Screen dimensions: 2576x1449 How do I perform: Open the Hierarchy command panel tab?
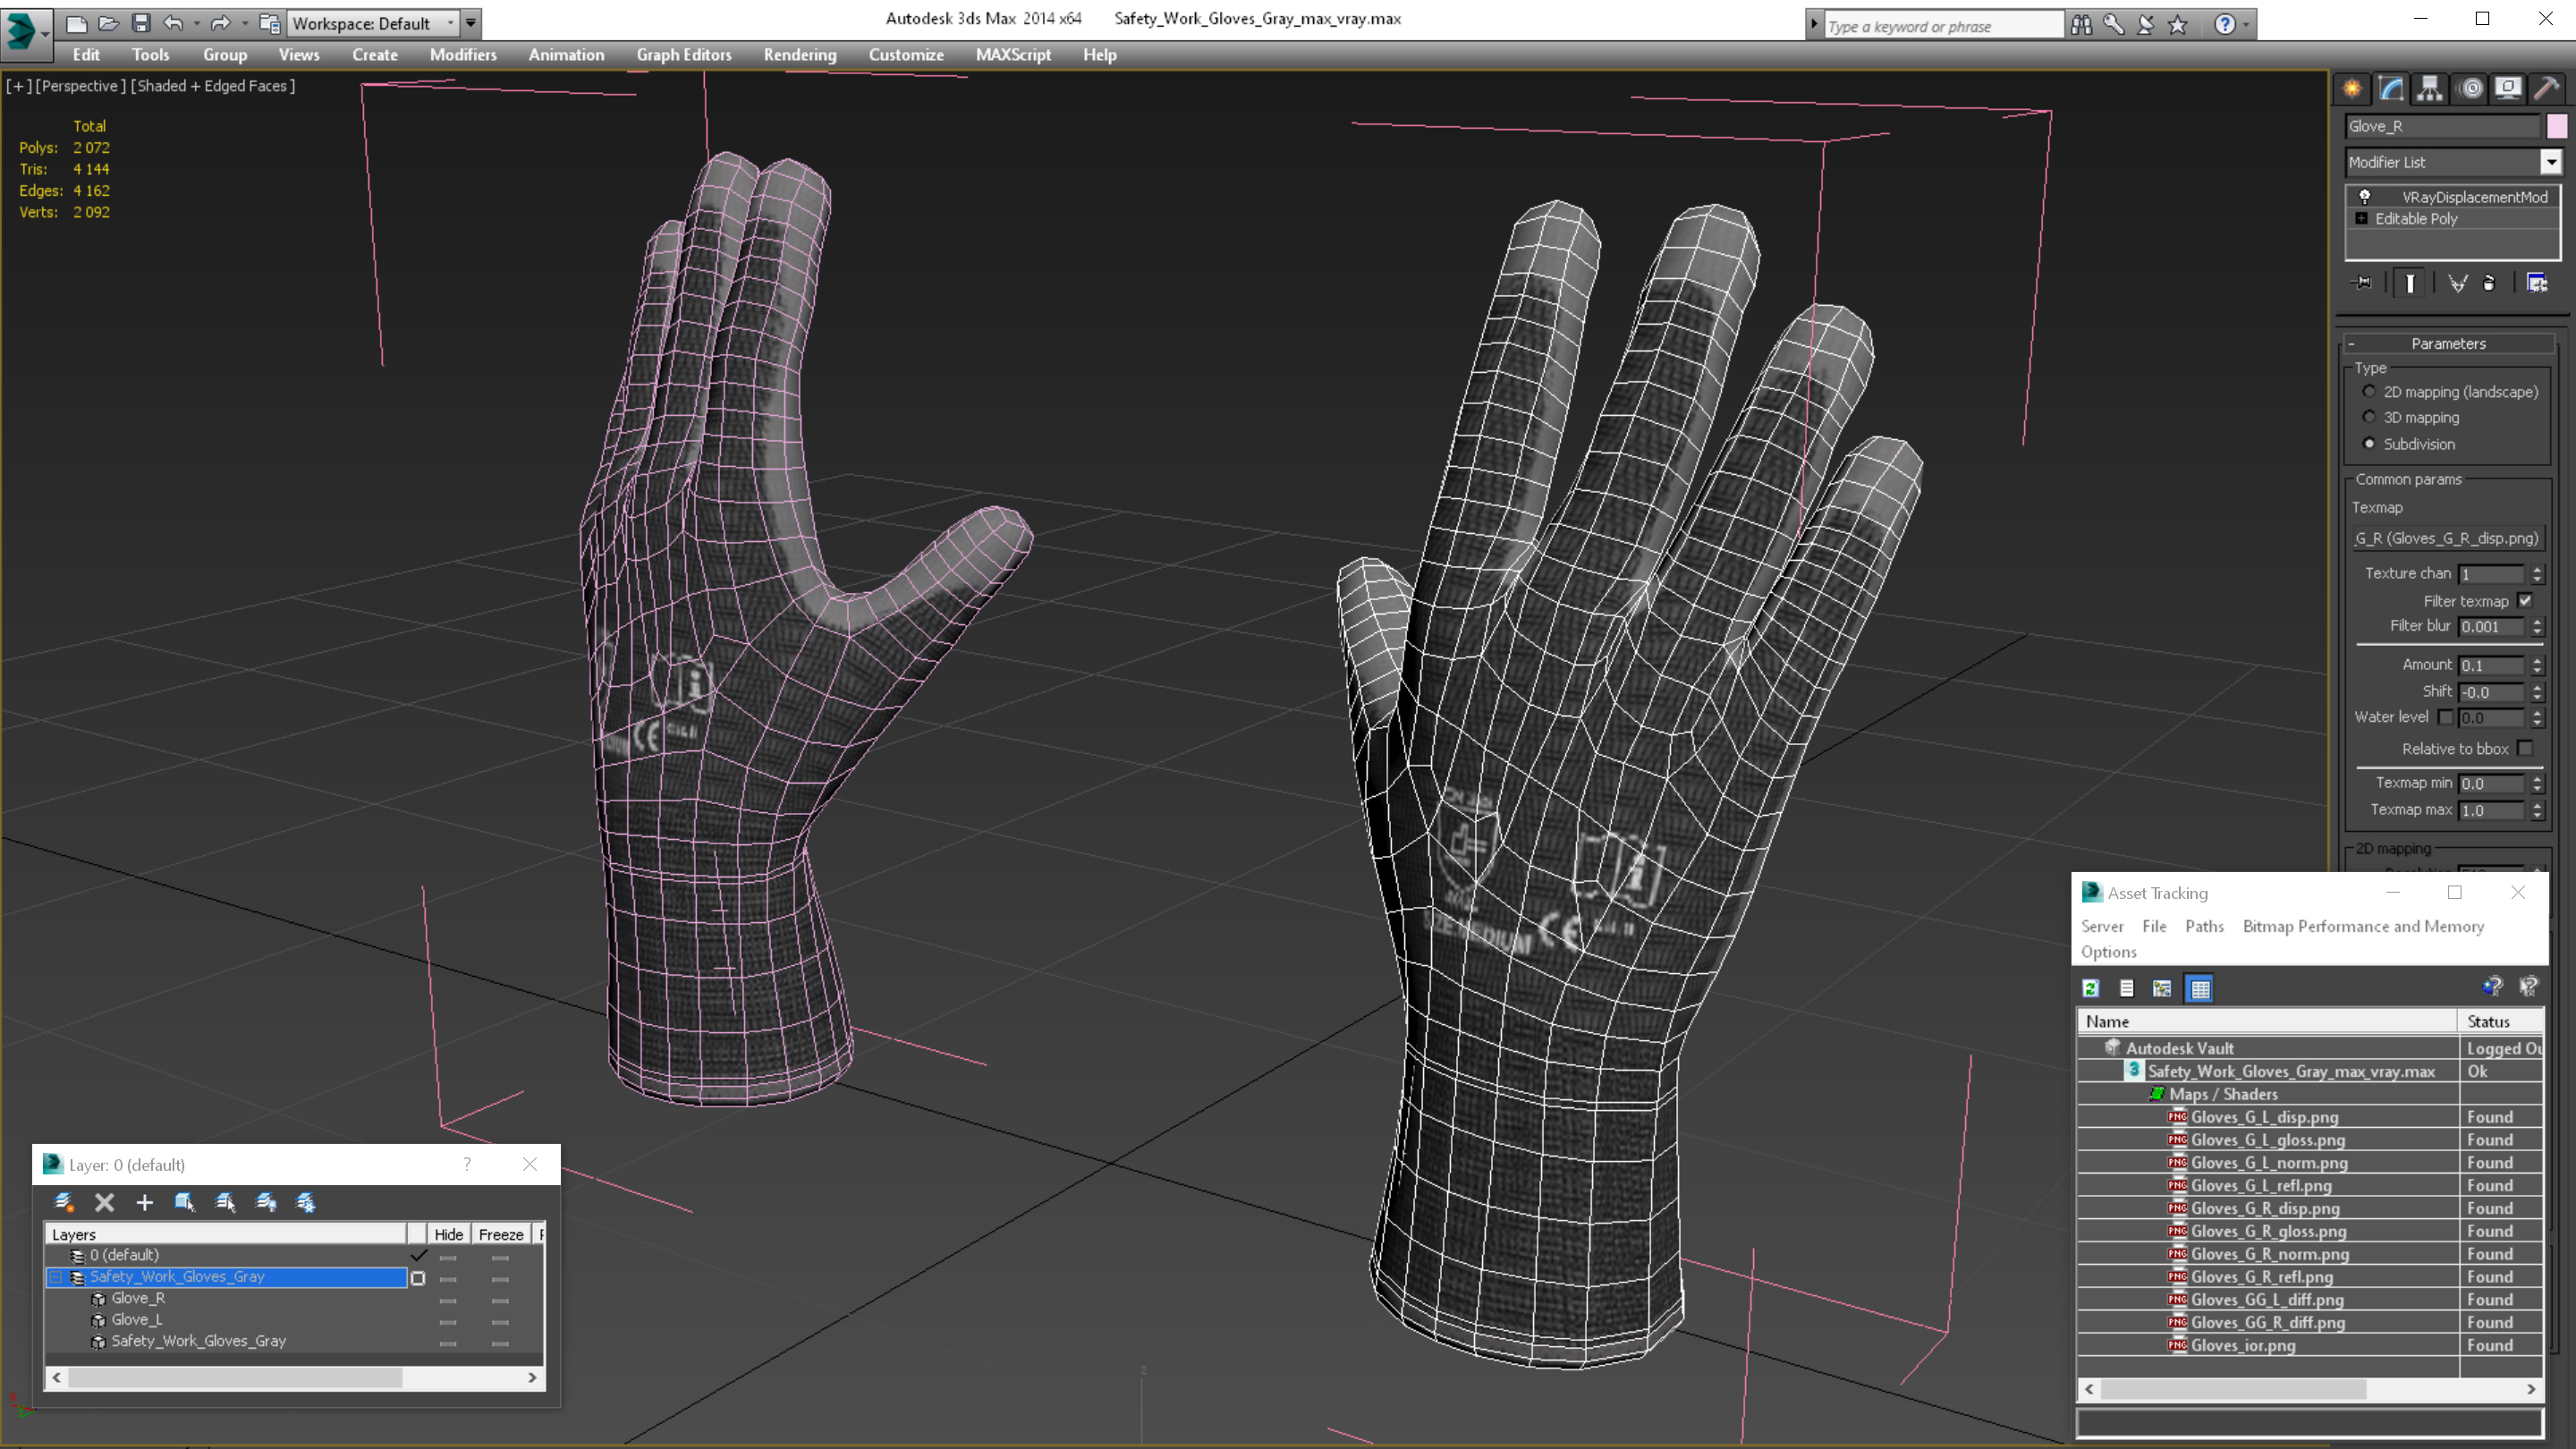(x=2430, y=88)
